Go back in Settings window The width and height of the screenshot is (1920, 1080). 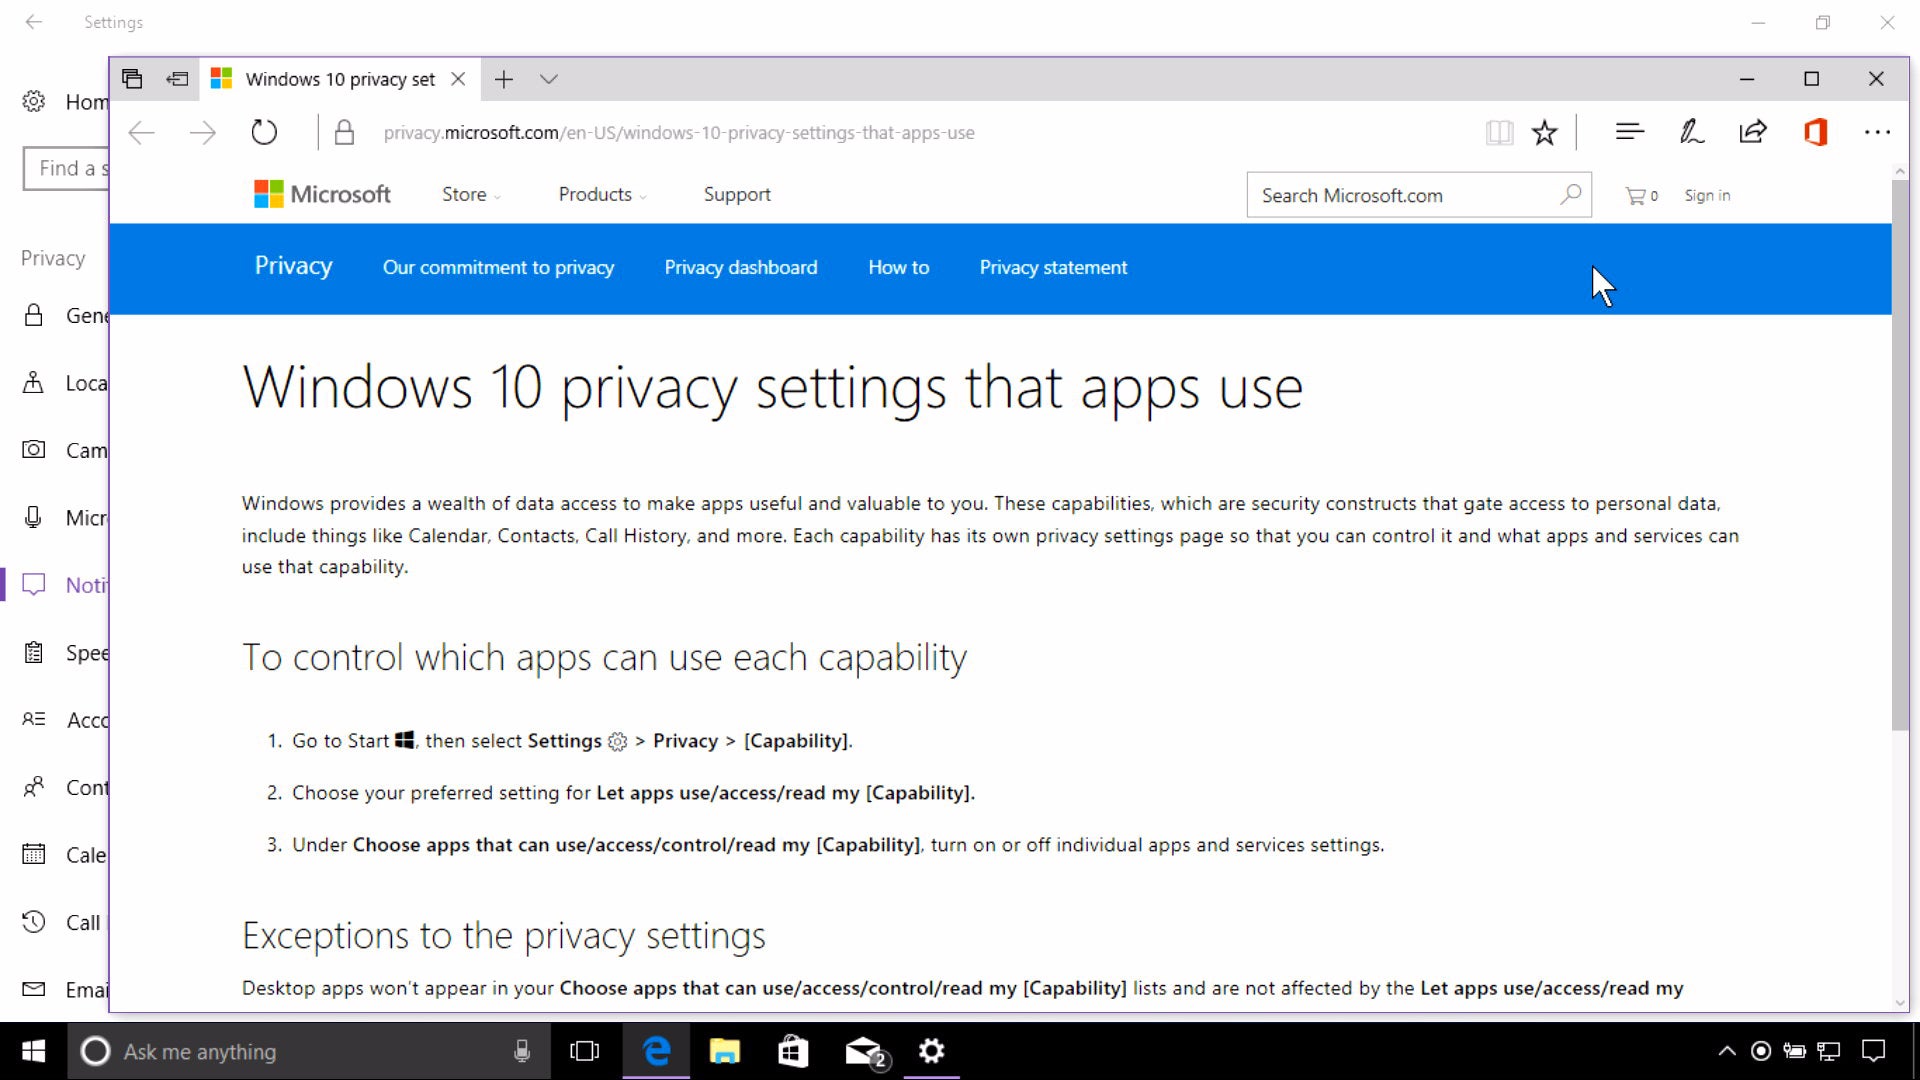(34, 22)
